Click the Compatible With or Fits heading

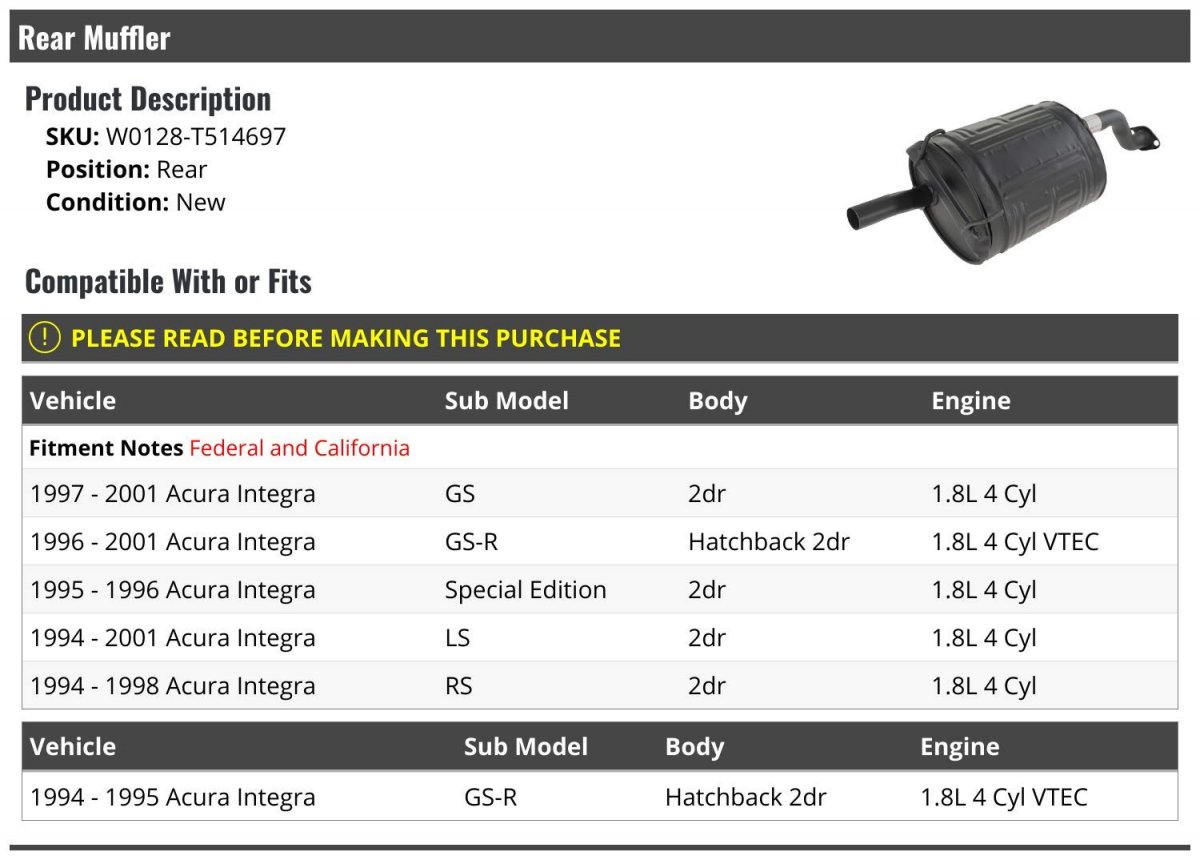168,282
